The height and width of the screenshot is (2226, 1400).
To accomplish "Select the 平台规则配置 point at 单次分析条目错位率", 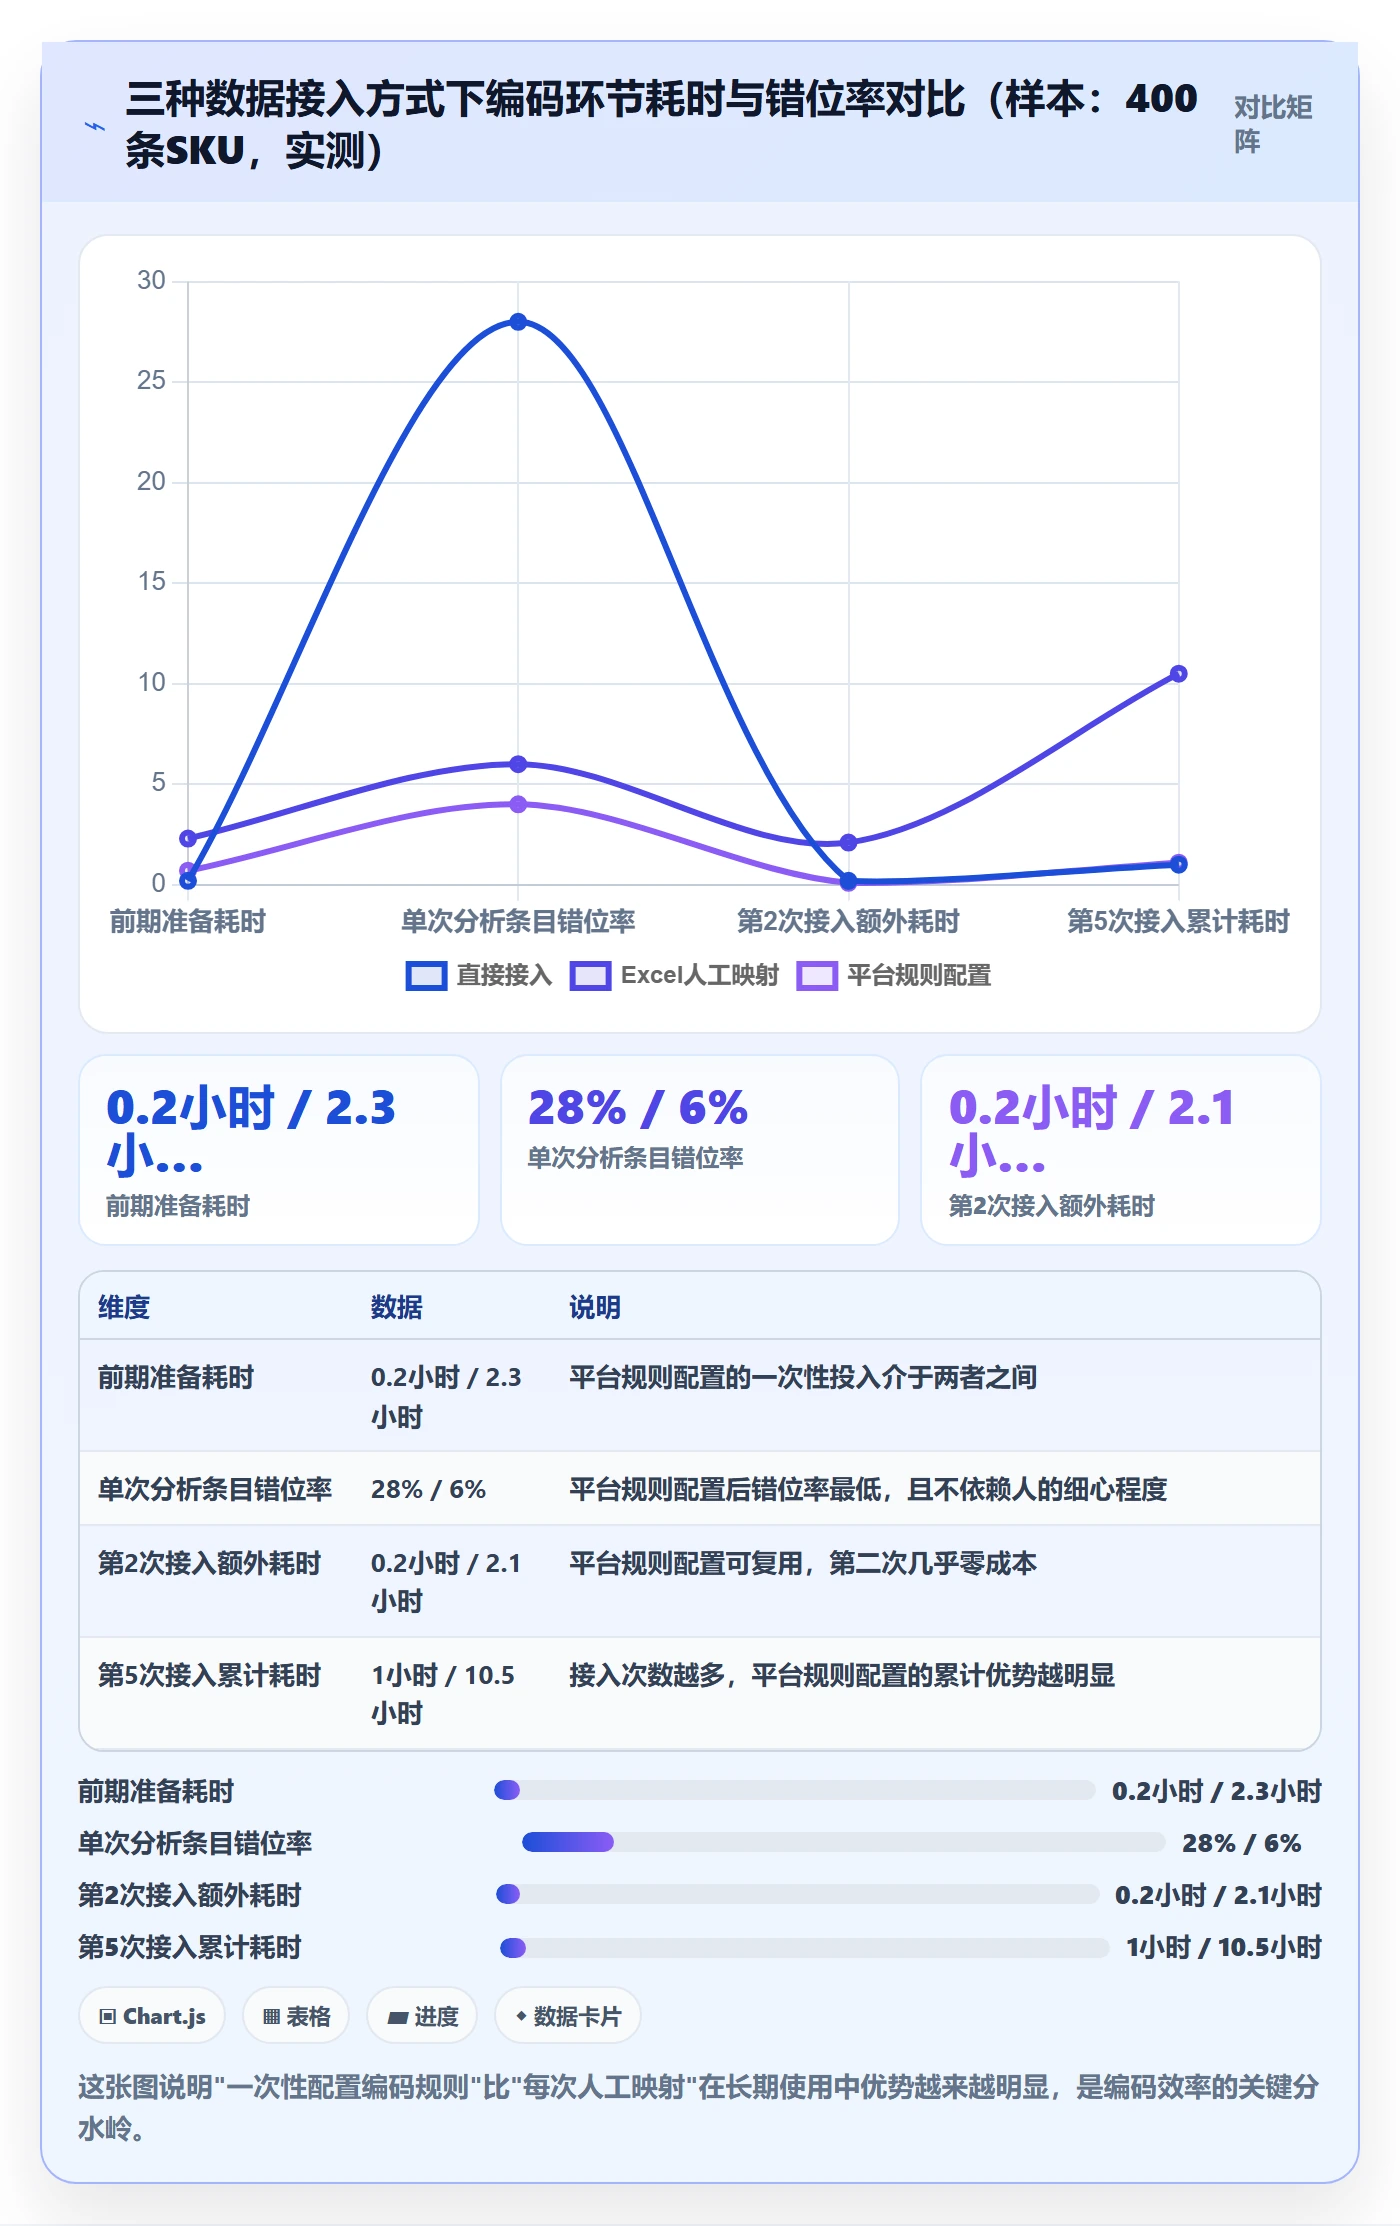I will (x=518, y=804).
